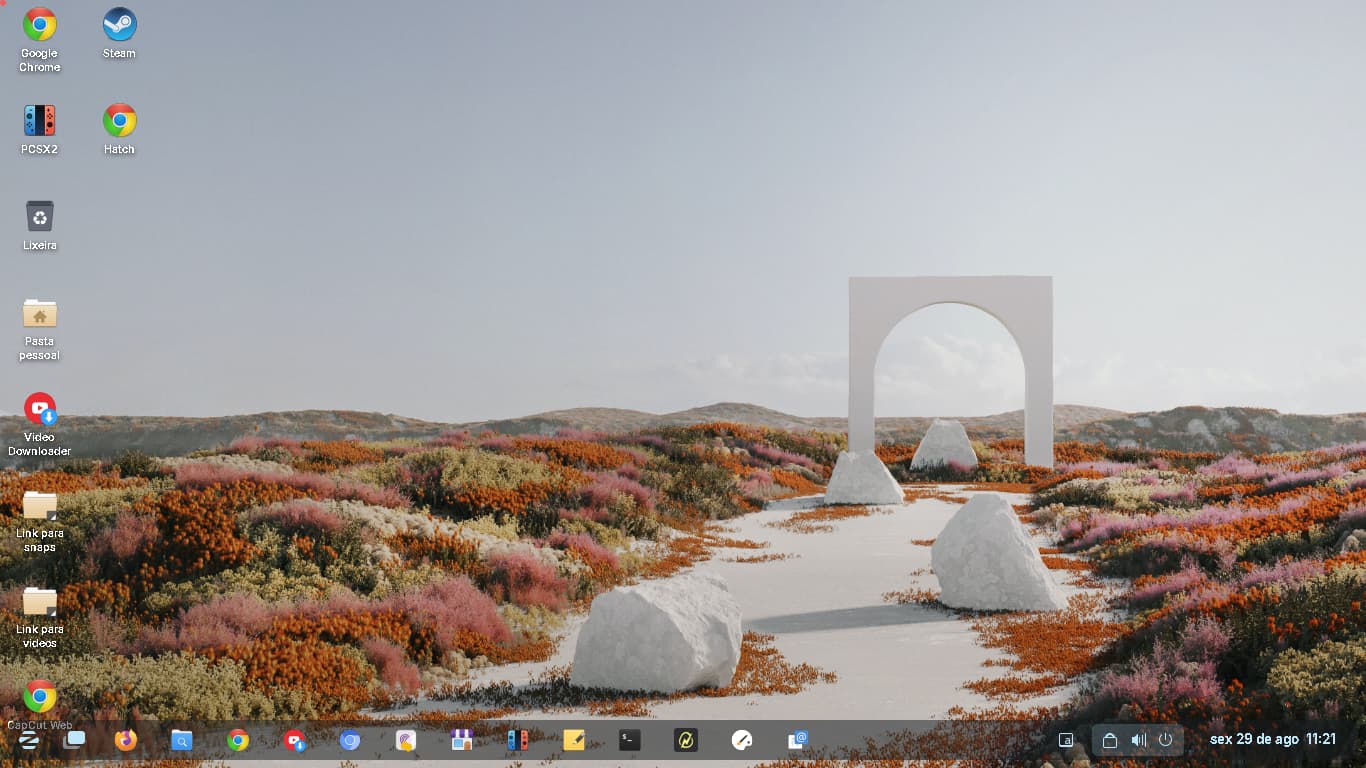Click the Google Chrome desktop shortcut
This screenshot has width=1366, height=768.
[x=40, y=25]
